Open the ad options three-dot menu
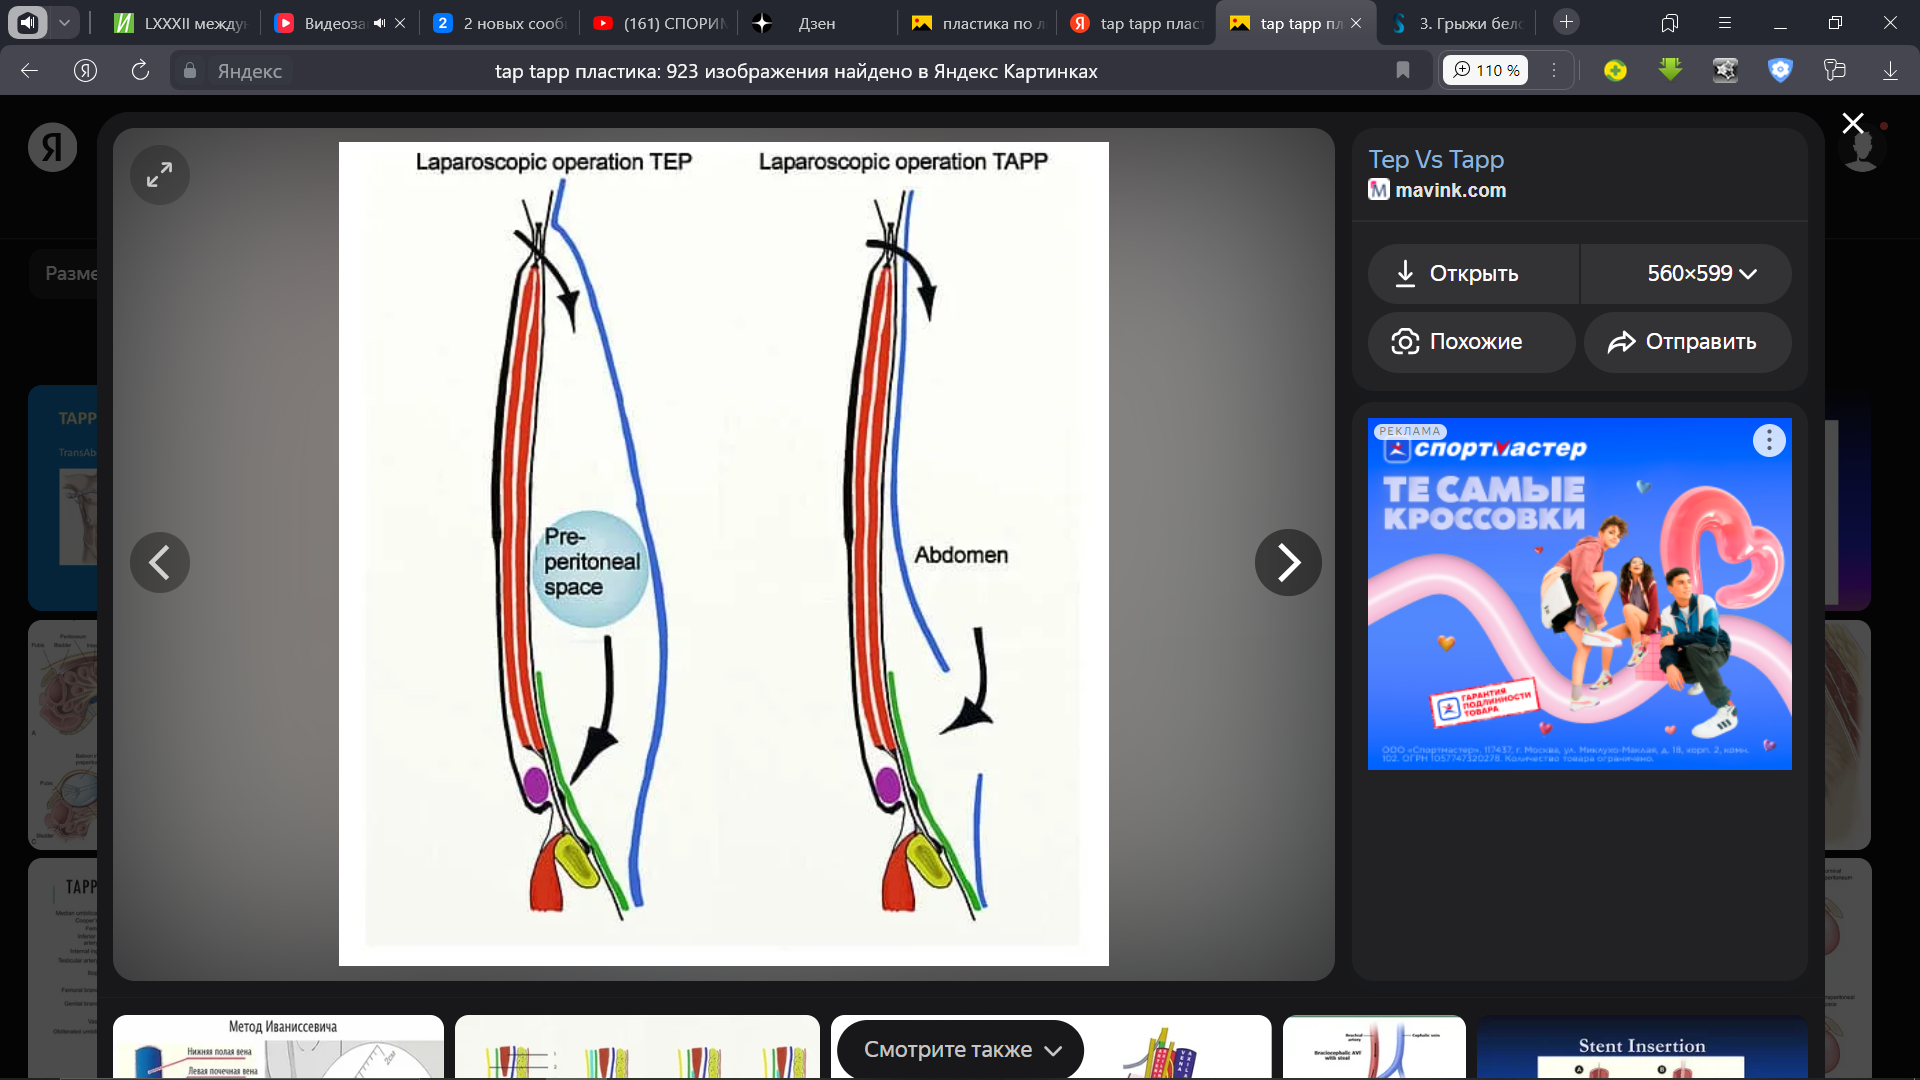Image resolution: width=1920 pixels, height=1080 pixels. tap(1769, 440)
